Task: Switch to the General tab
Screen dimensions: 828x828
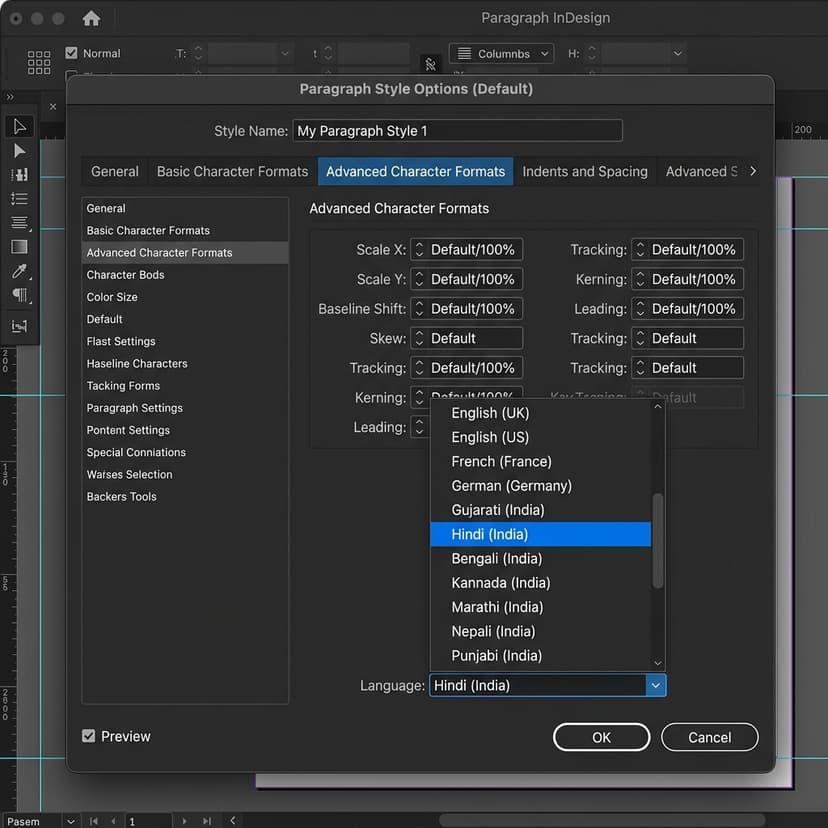Action: 115,172
